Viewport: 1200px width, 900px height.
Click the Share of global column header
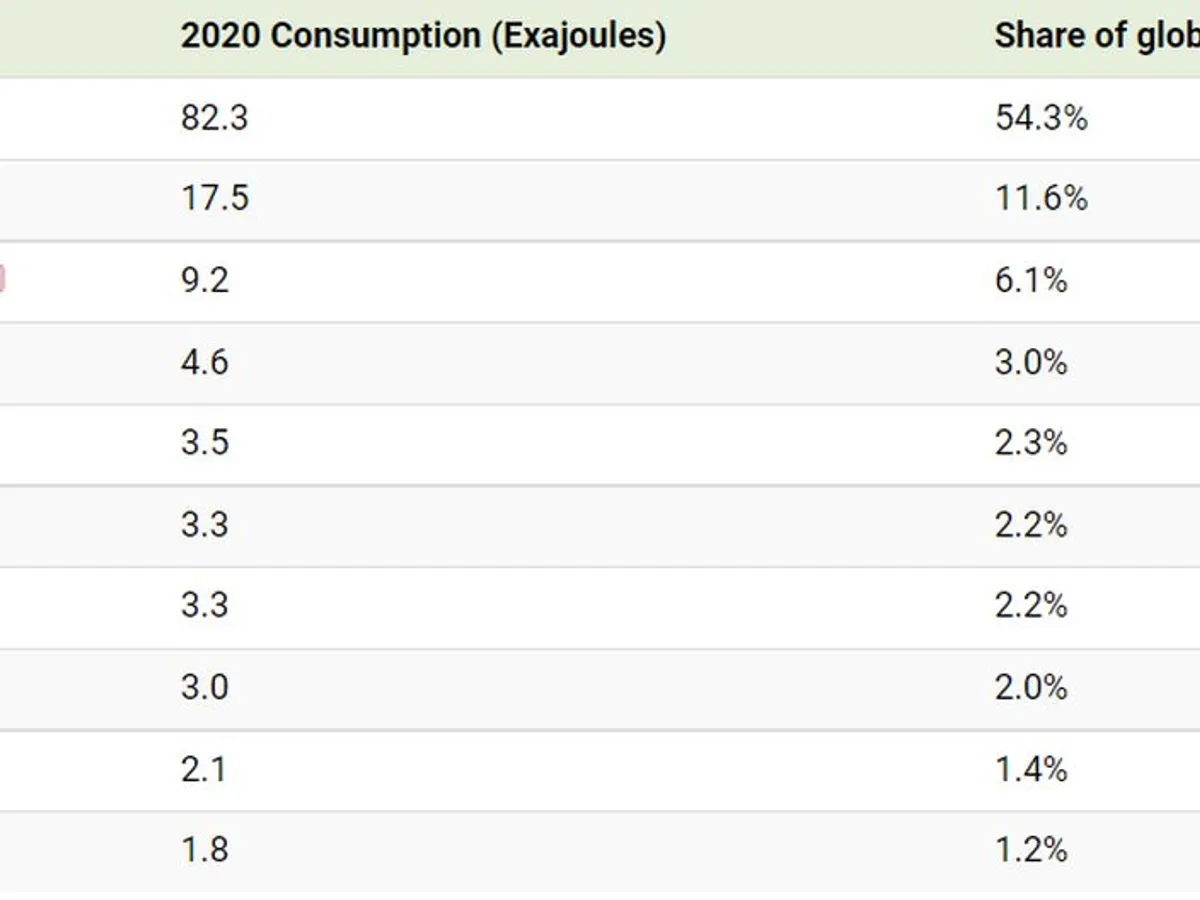(1096, 36)
